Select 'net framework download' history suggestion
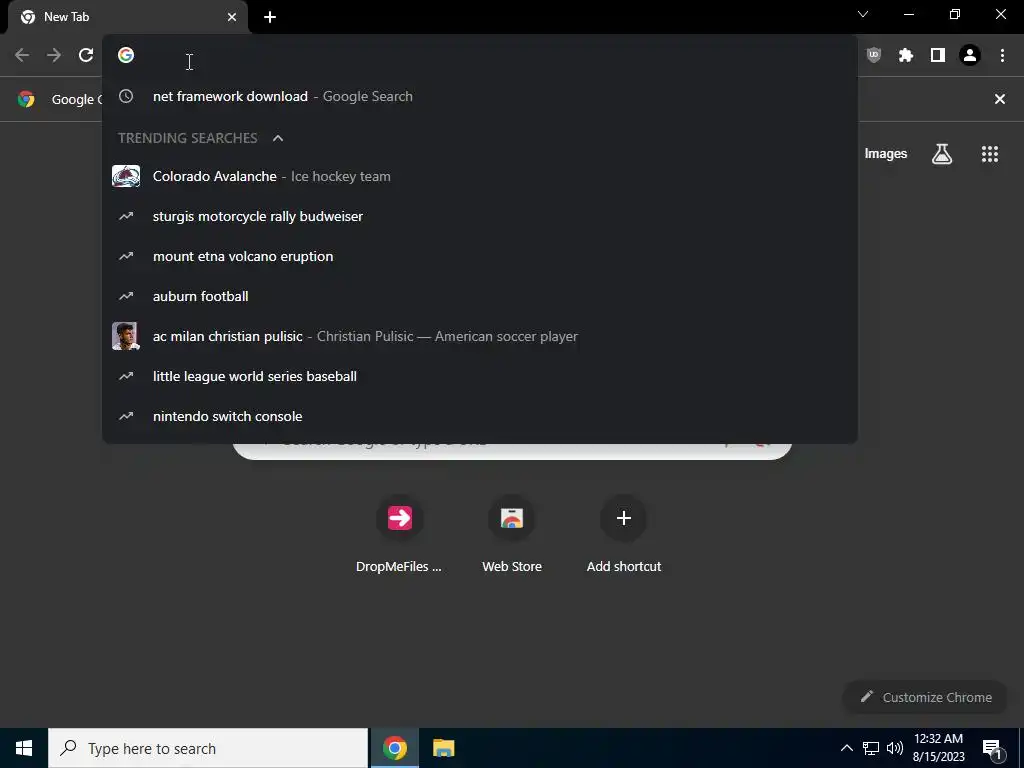Image resolution: width=1024 pixels, height=768 pixels. point(479,96)
